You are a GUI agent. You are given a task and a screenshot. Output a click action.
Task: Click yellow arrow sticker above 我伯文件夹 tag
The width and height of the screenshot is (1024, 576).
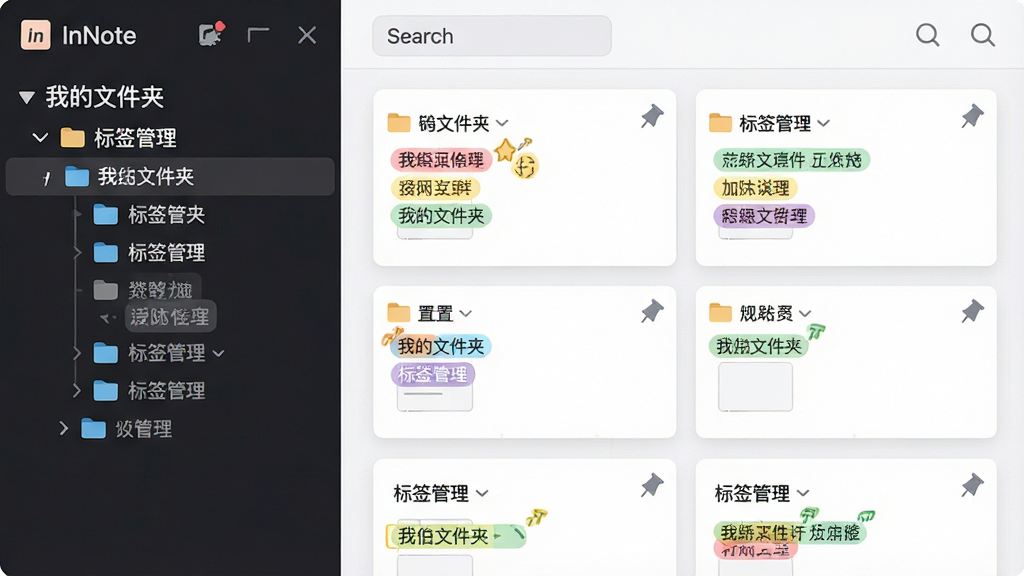click(536, 517)
